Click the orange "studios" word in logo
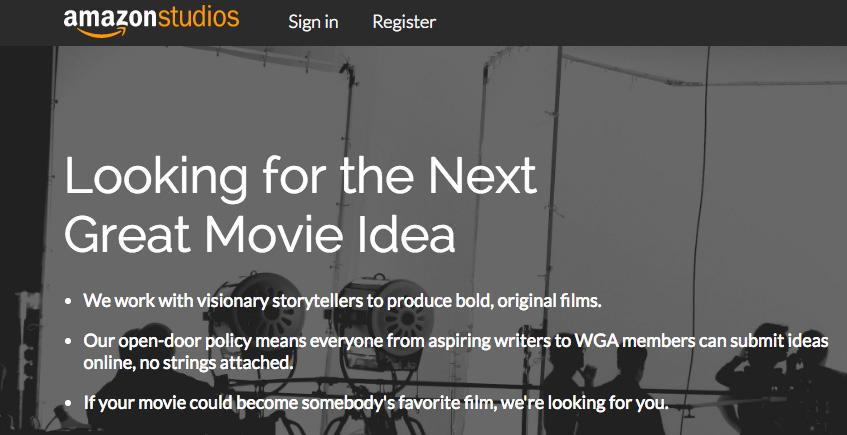 coord(194,18)
